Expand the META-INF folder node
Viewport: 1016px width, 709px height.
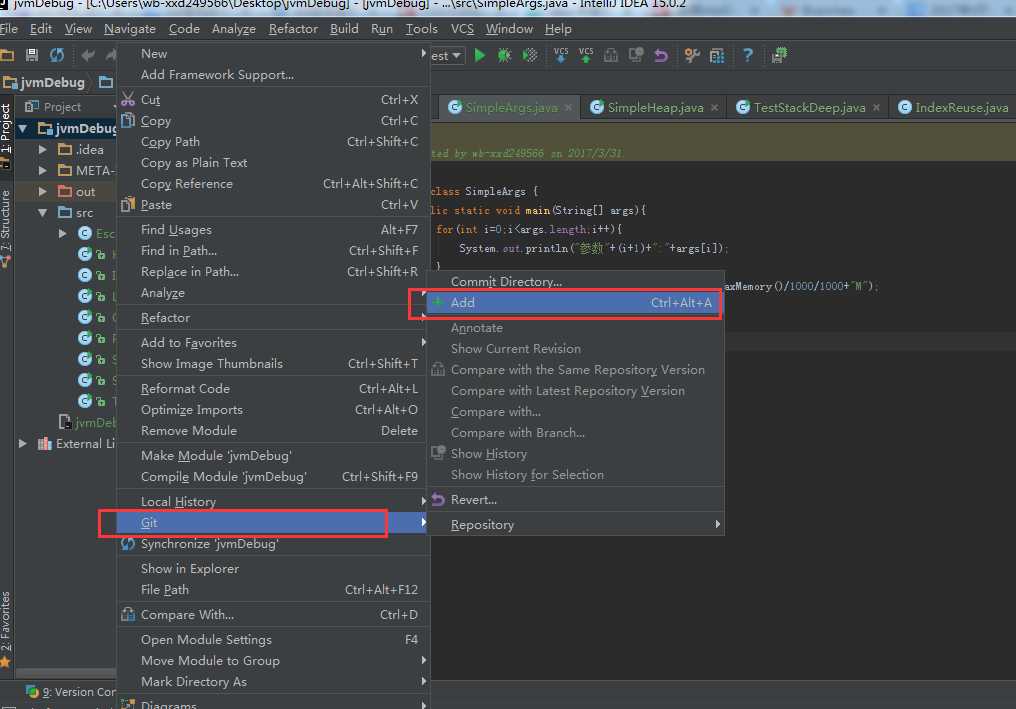pos(43,170)
